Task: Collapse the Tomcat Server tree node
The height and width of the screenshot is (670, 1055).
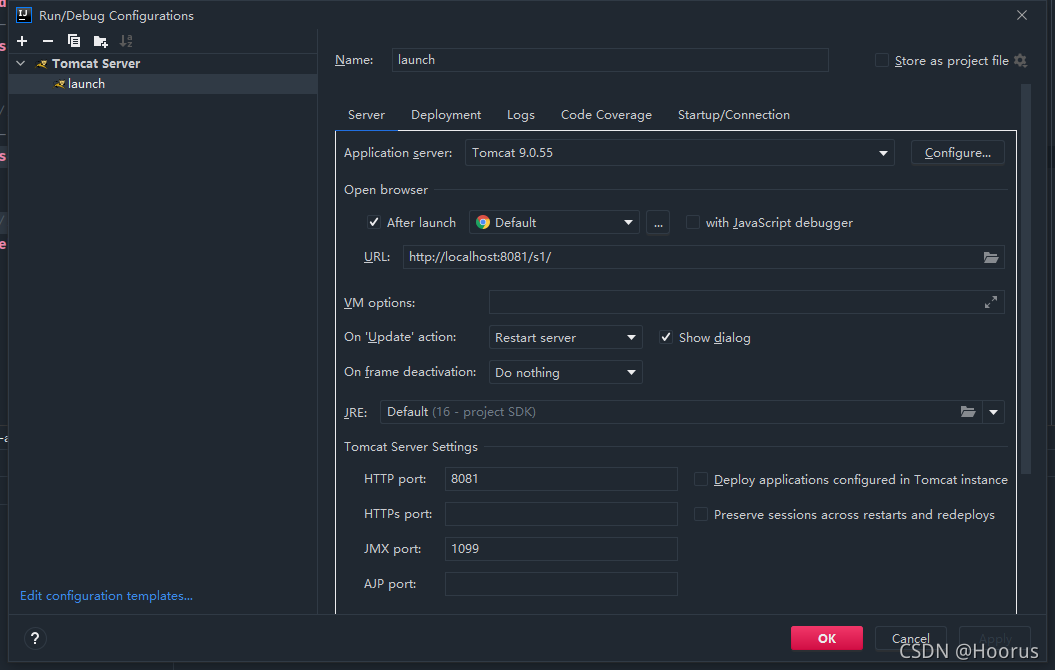Action: [x=21, y=63]
